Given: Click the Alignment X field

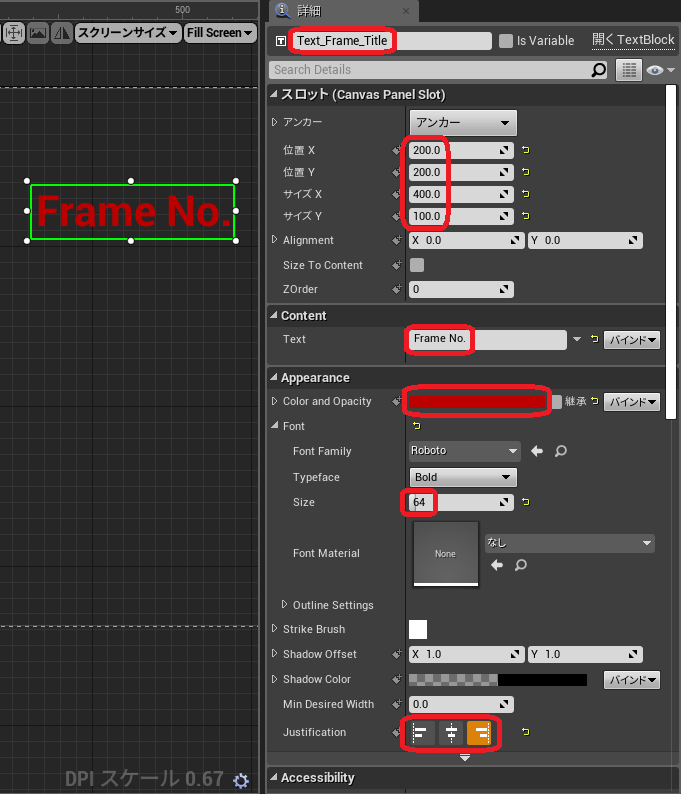Looking at the screenshot, I should tap(466, 241).
